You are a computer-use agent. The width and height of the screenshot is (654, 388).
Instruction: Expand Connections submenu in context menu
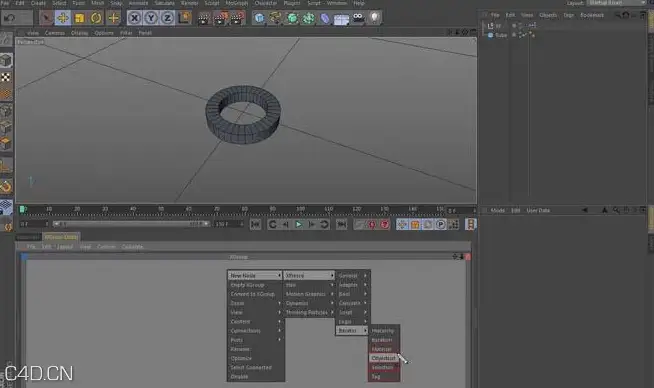click(255, 331)
